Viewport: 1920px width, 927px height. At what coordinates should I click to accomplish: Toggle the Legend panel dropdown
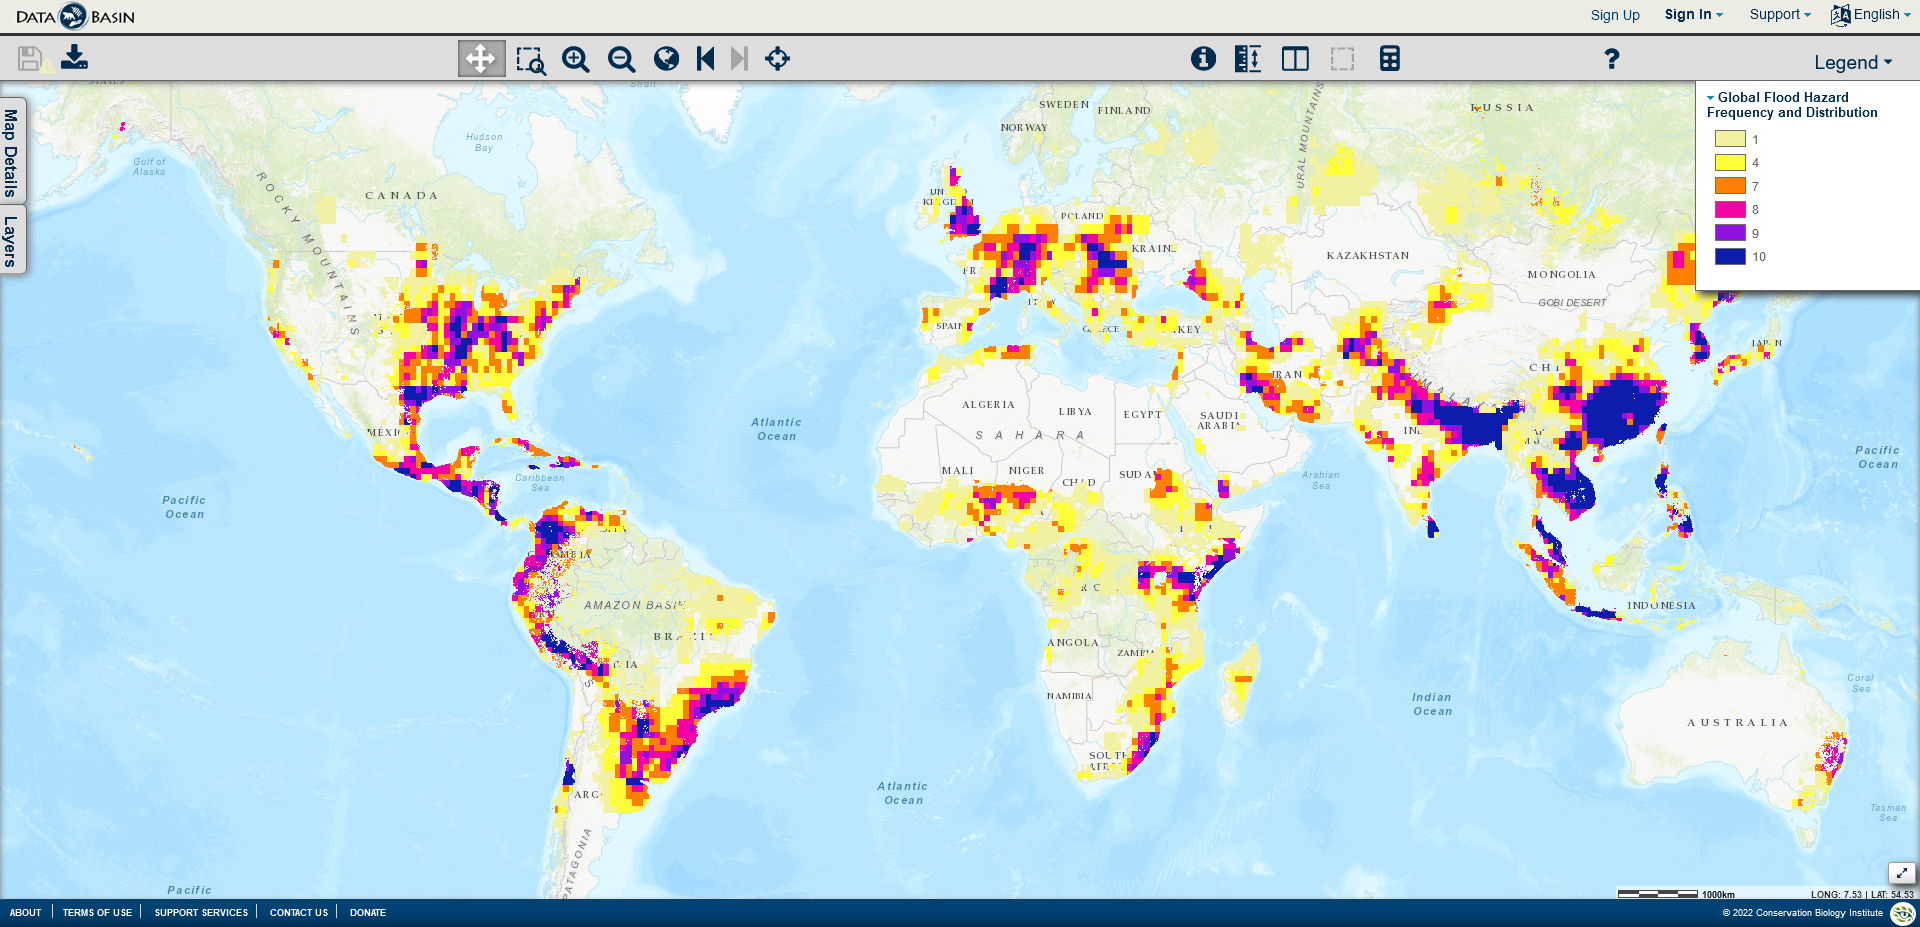(x=1853, y=62)
